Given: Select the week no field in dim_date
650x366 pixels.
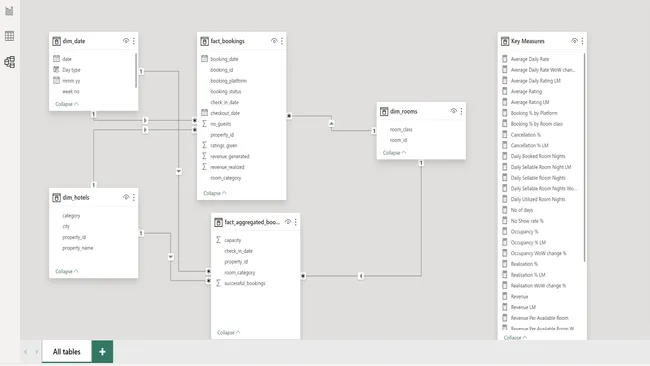Looking at the screenshot, I should click(x=71, y=91).
